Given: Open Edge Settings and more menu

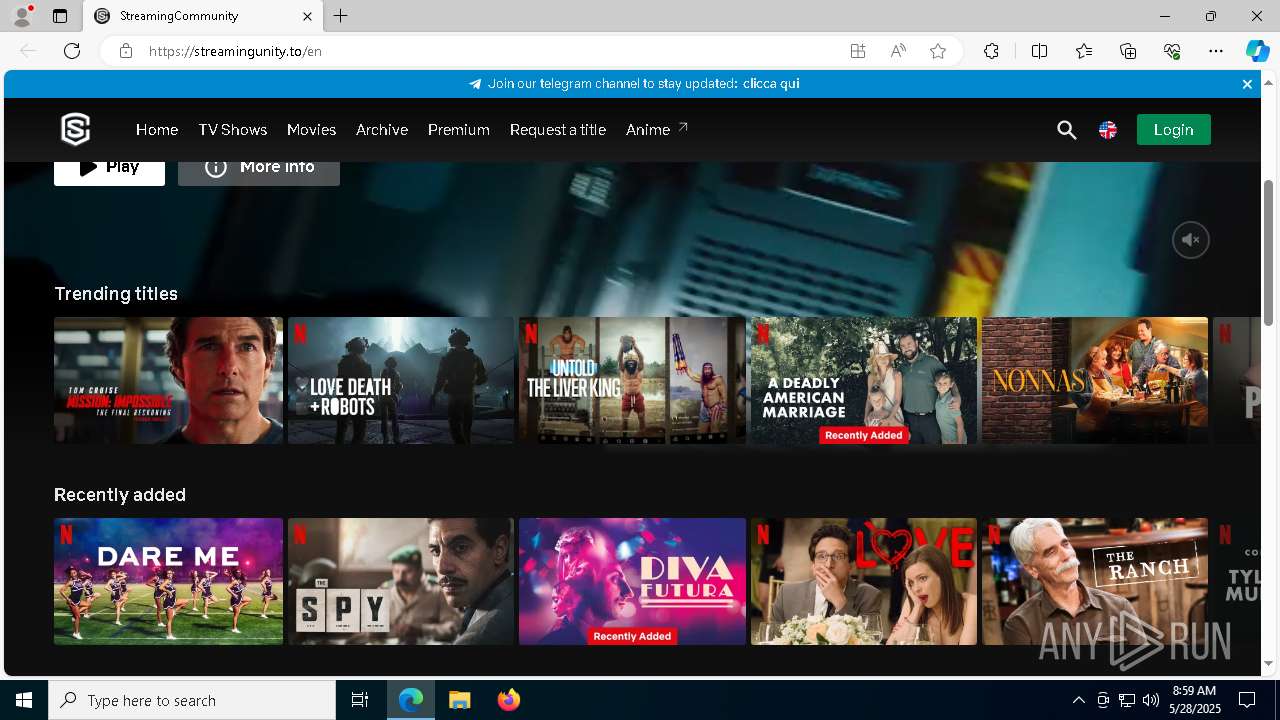Looking at the screenshot, I should click(x=1216, y=51).
